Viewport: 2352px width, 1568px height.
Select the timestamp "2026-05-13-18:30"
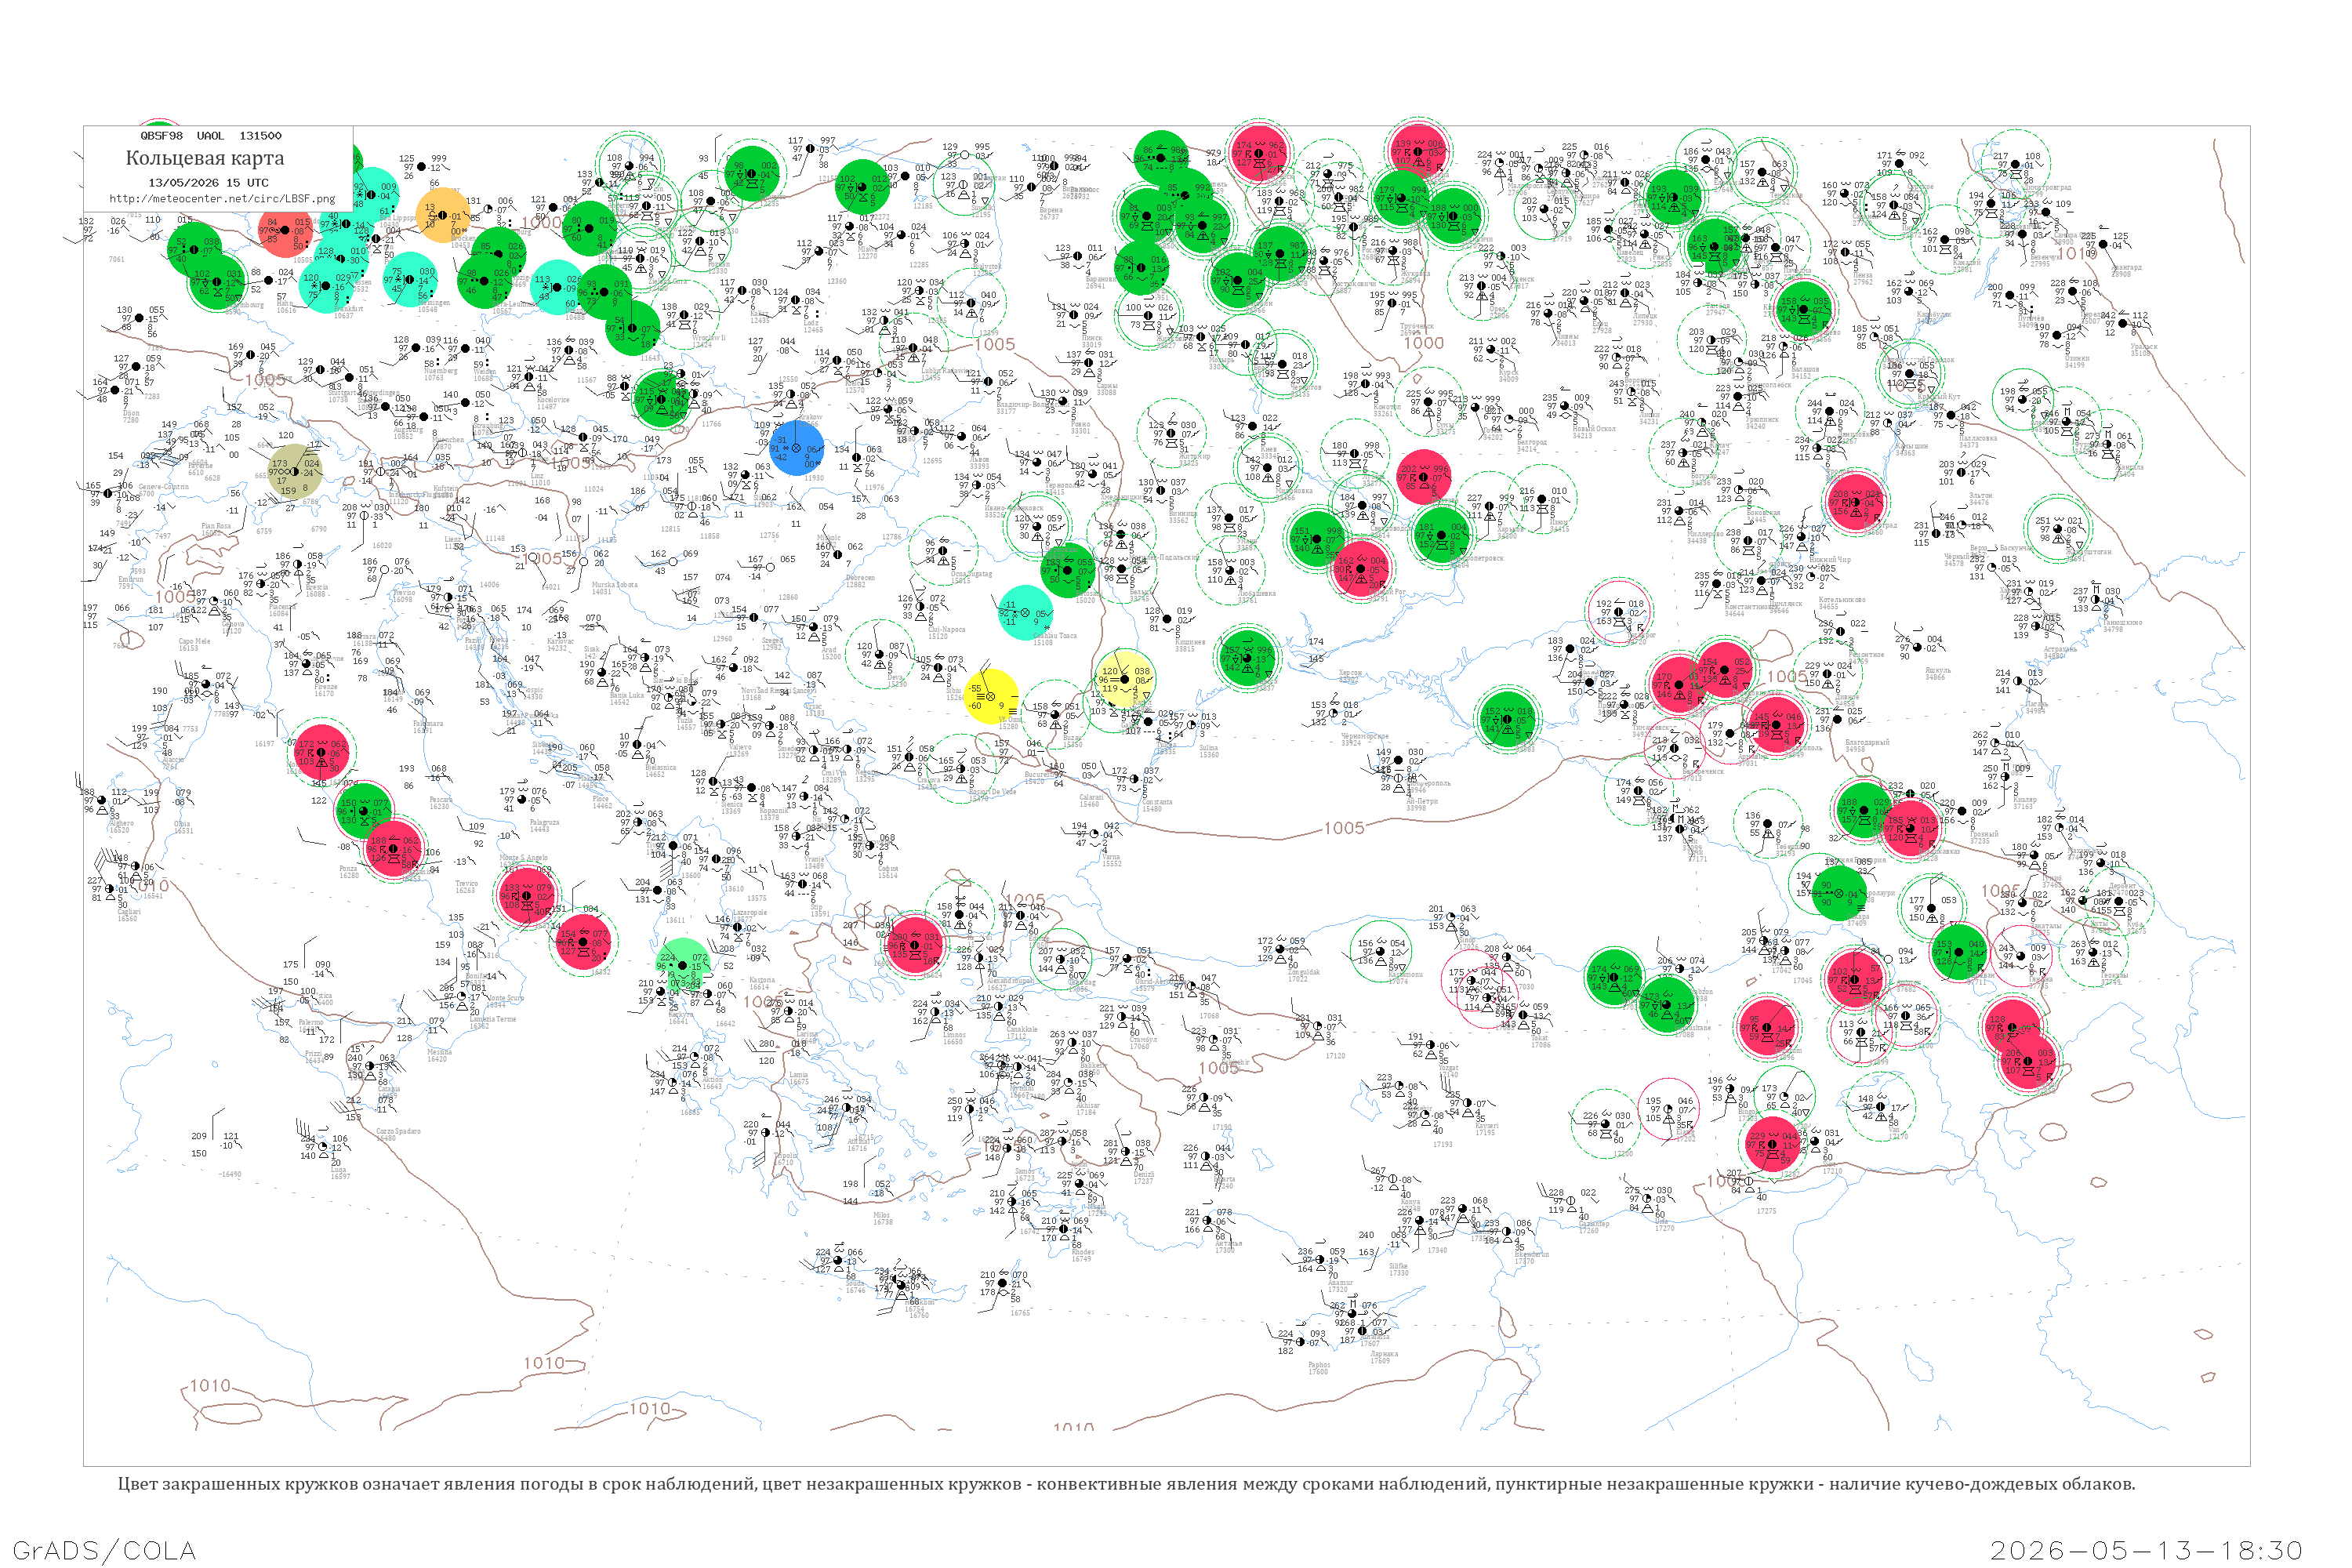2146,1551
